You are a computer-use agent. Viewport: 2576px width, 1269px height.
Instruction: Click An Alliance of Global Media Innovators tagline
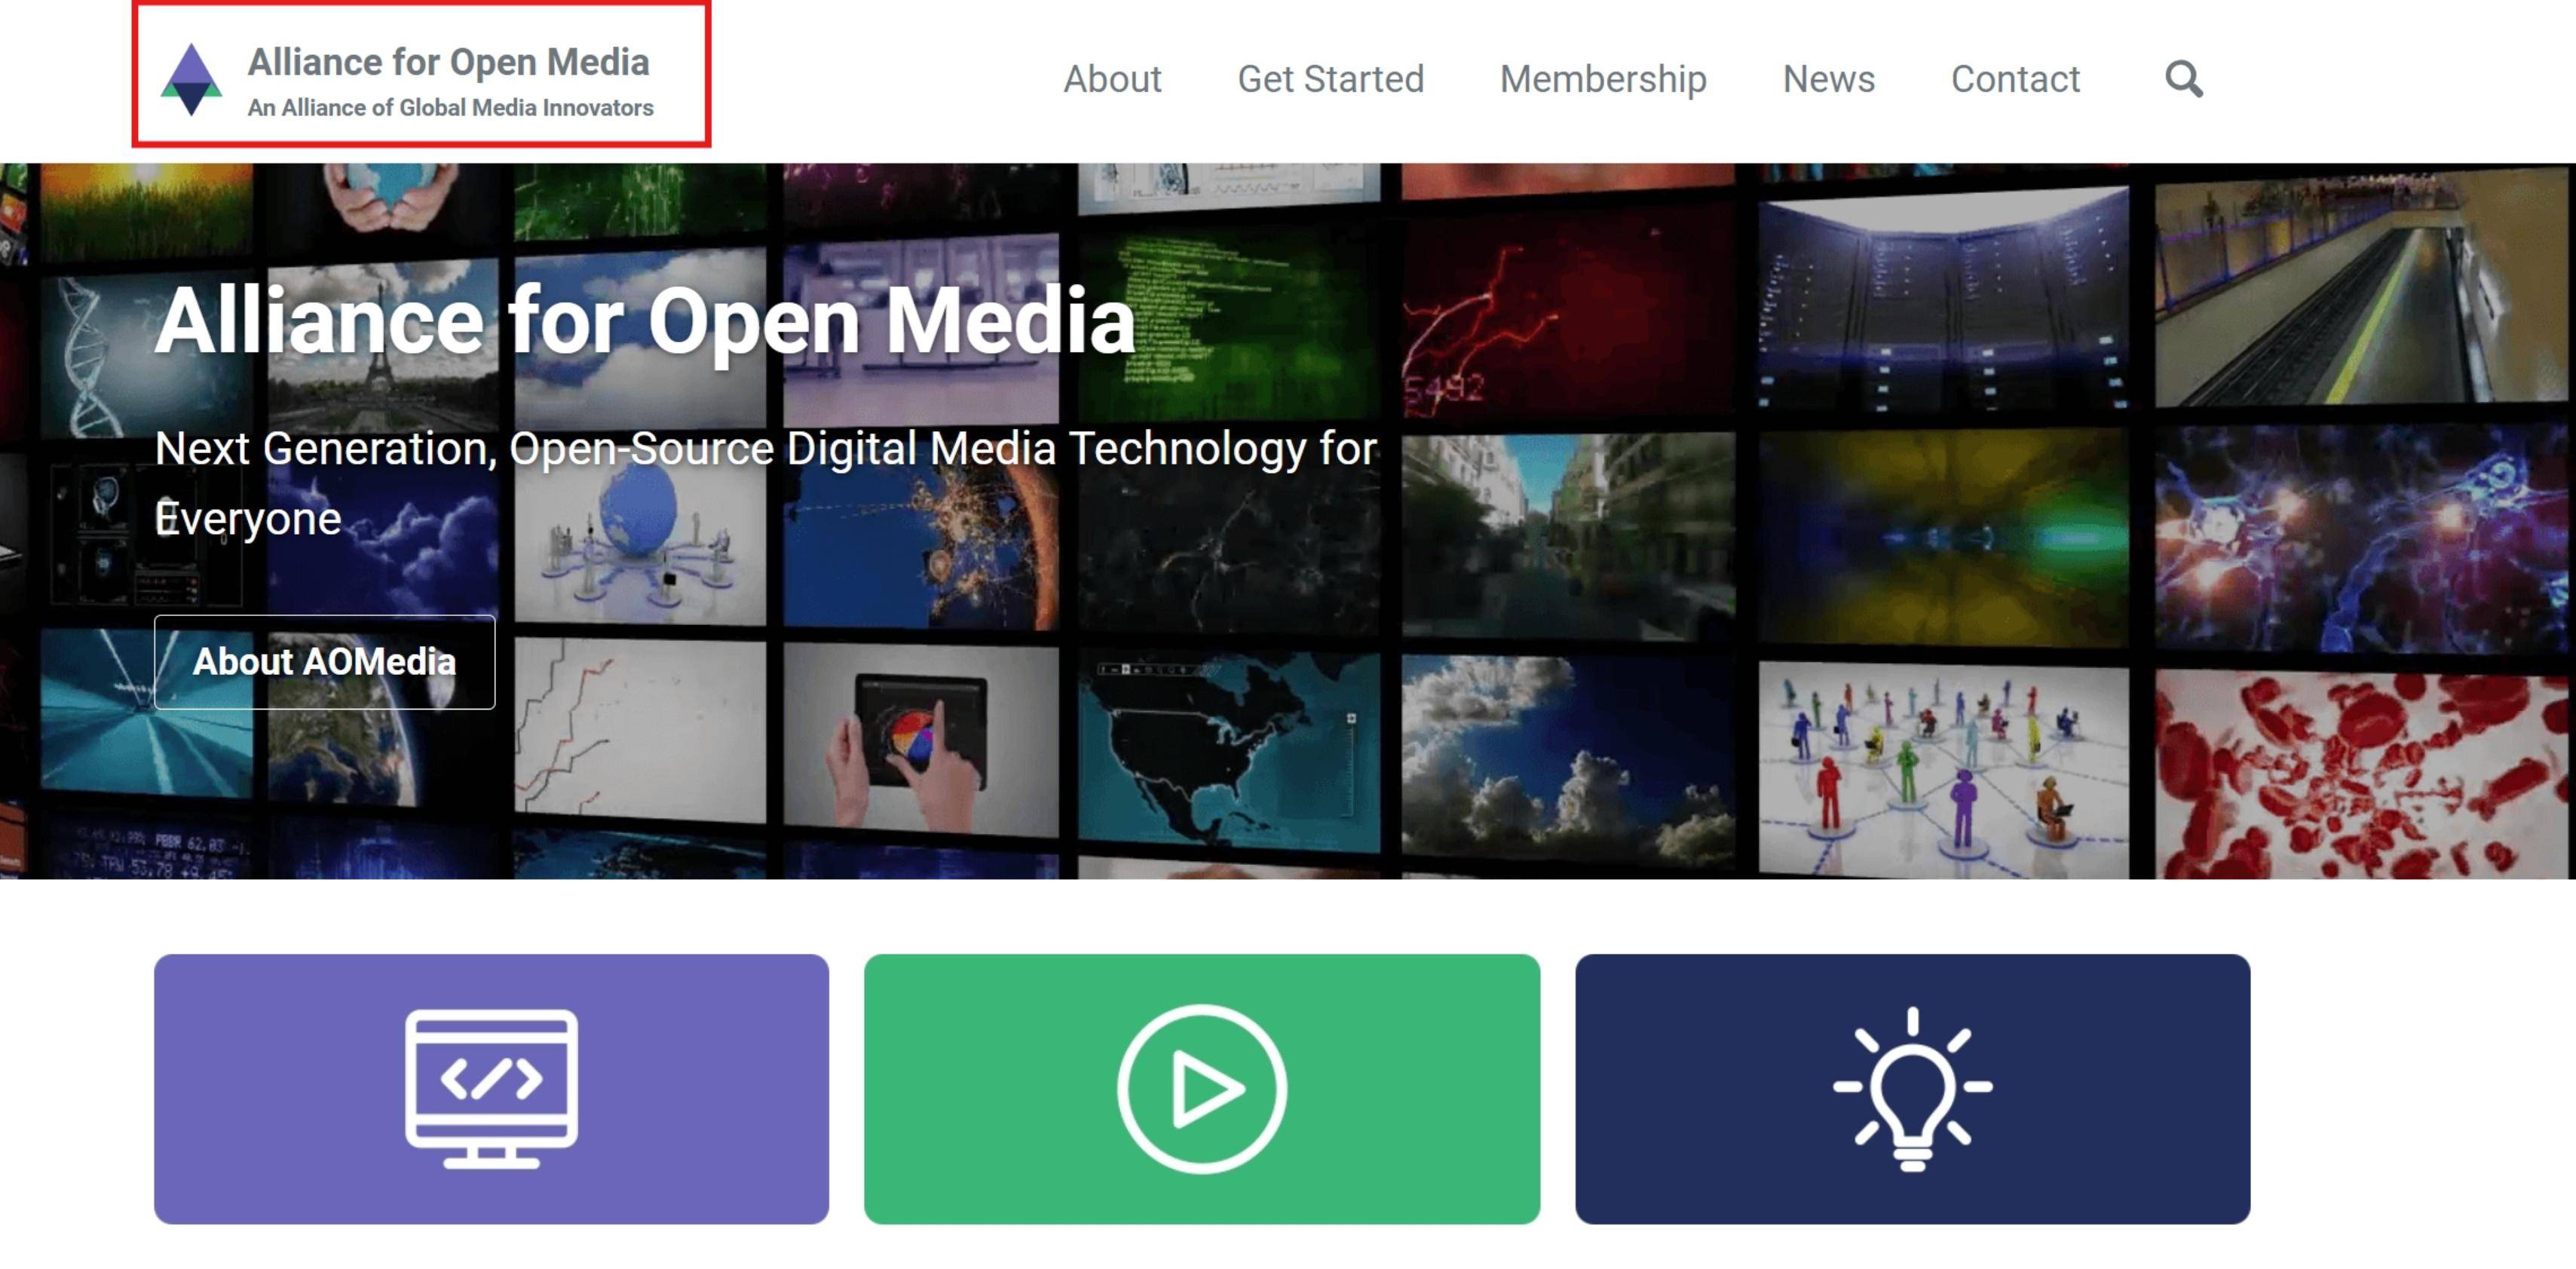[x=450, y=107]
